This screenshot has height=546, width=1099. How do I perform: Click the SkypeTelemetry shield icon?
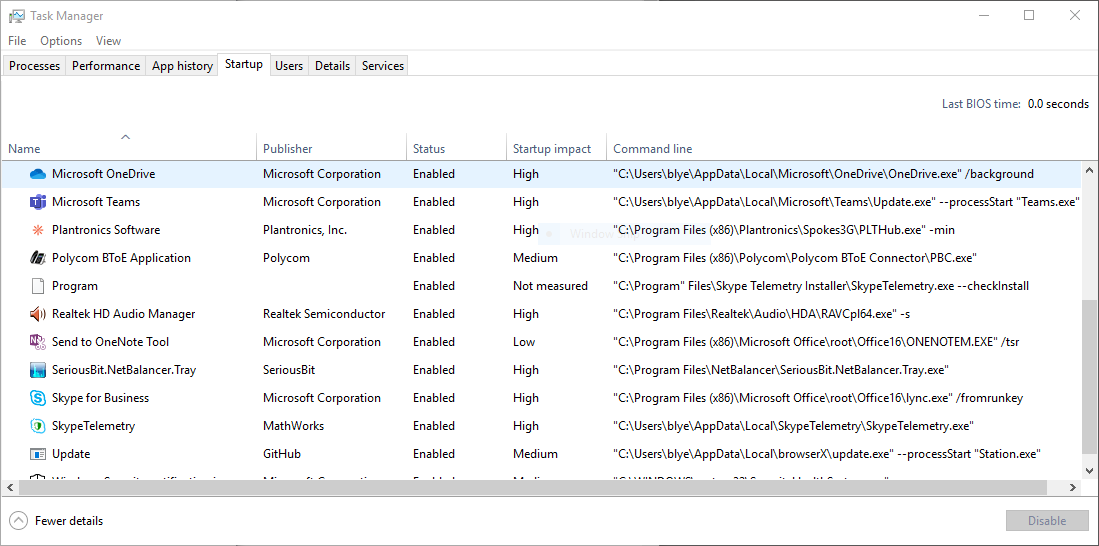[38, 426]
